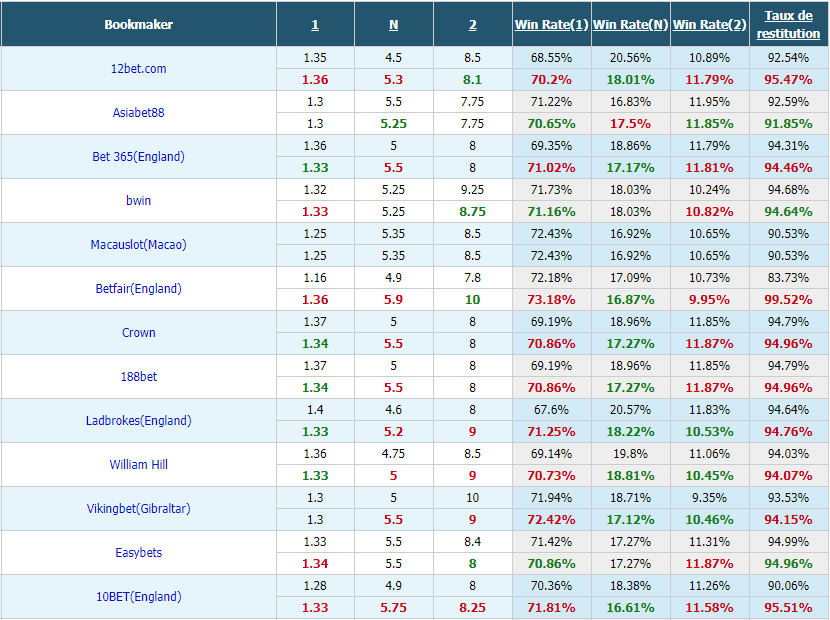Click William Hill's 19.8% draw win rate
Screen dimensions: 830x620
click(630, 453)
